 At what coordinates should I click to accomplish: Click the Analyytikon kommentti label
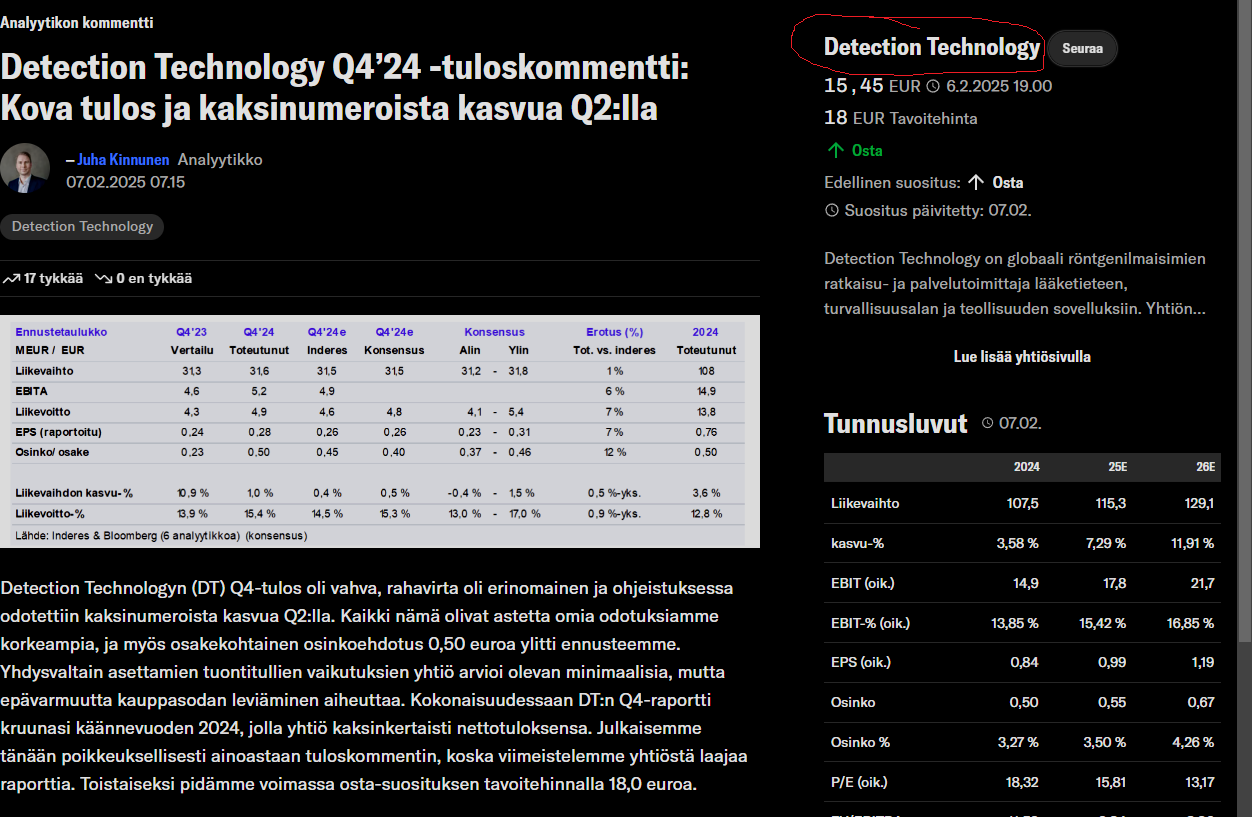point(77,22)
